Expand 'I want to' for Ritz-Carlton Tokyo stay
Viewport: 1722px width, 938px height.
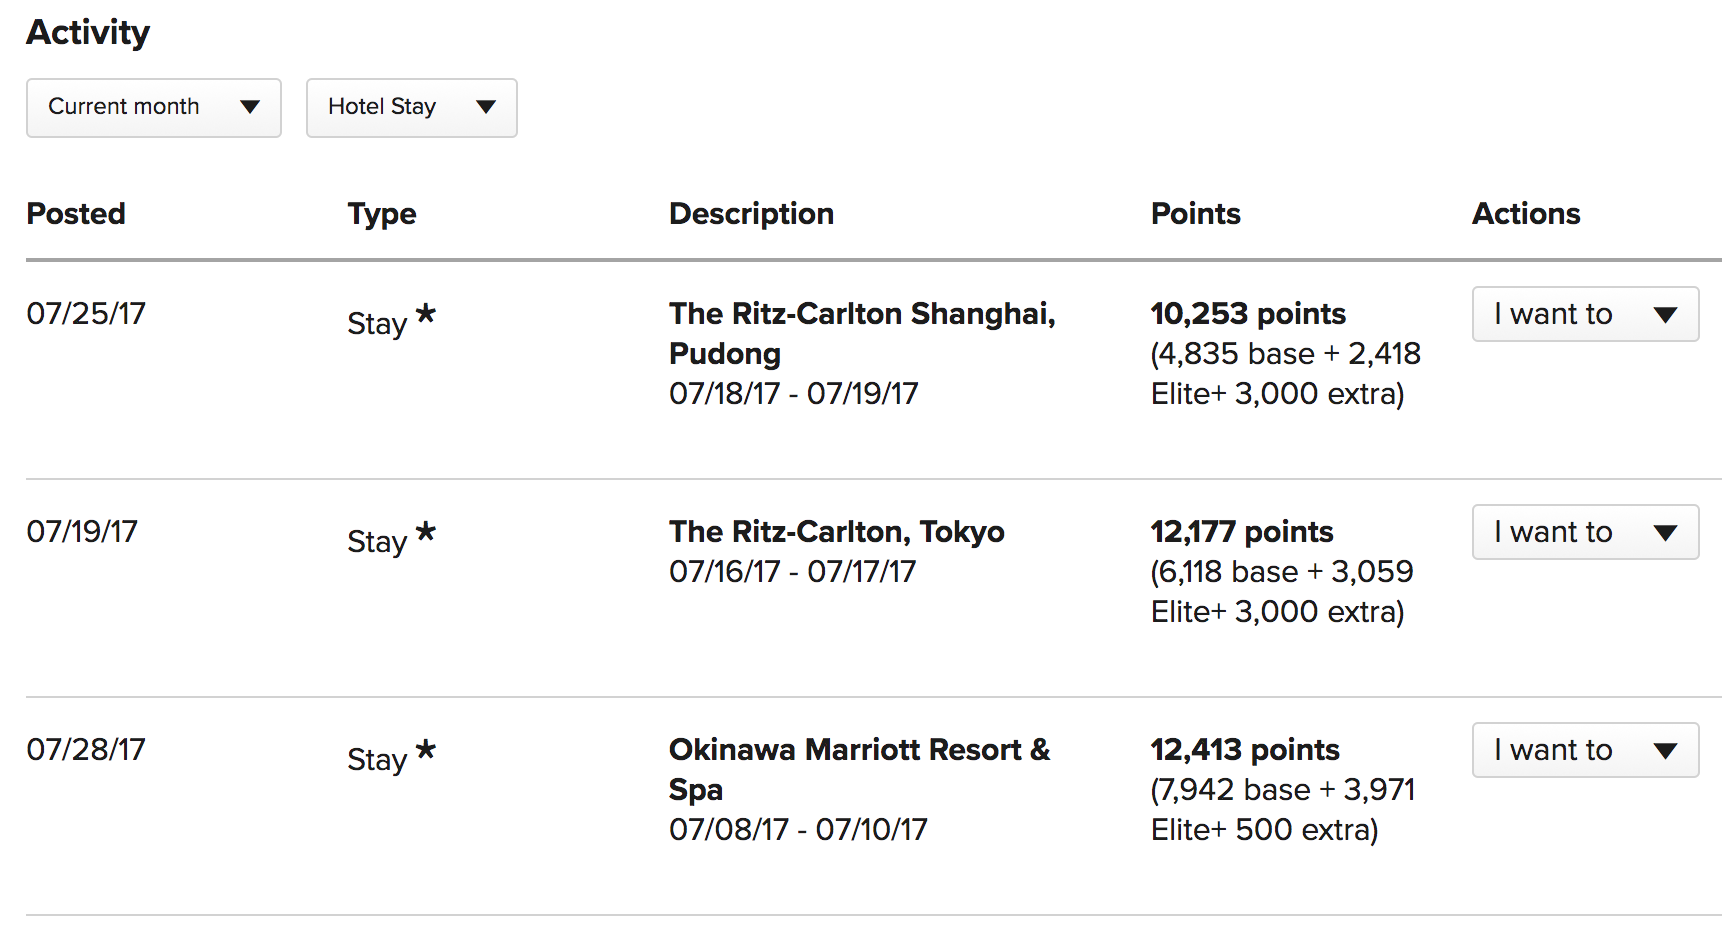[x=1585, y=532]
